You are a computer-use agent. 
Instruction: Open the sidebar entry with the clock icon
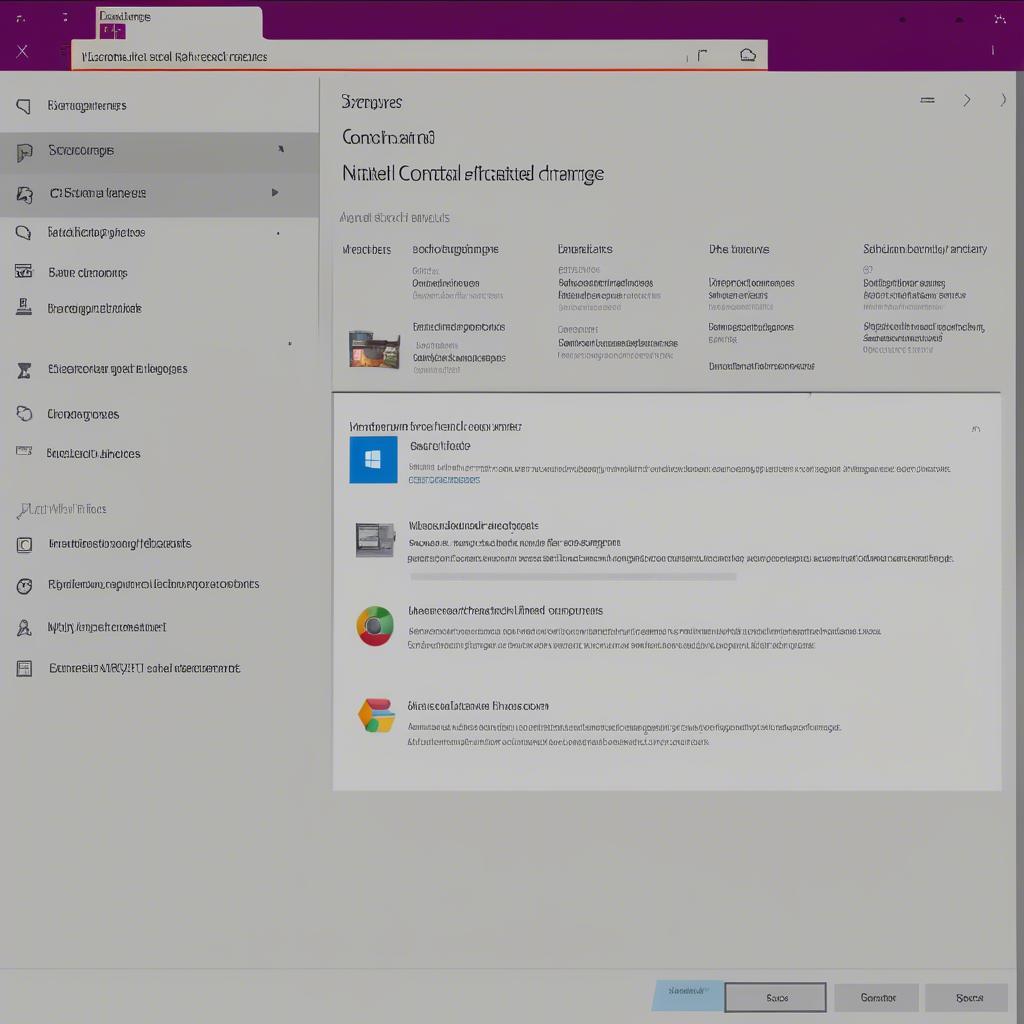click(159, 585)
